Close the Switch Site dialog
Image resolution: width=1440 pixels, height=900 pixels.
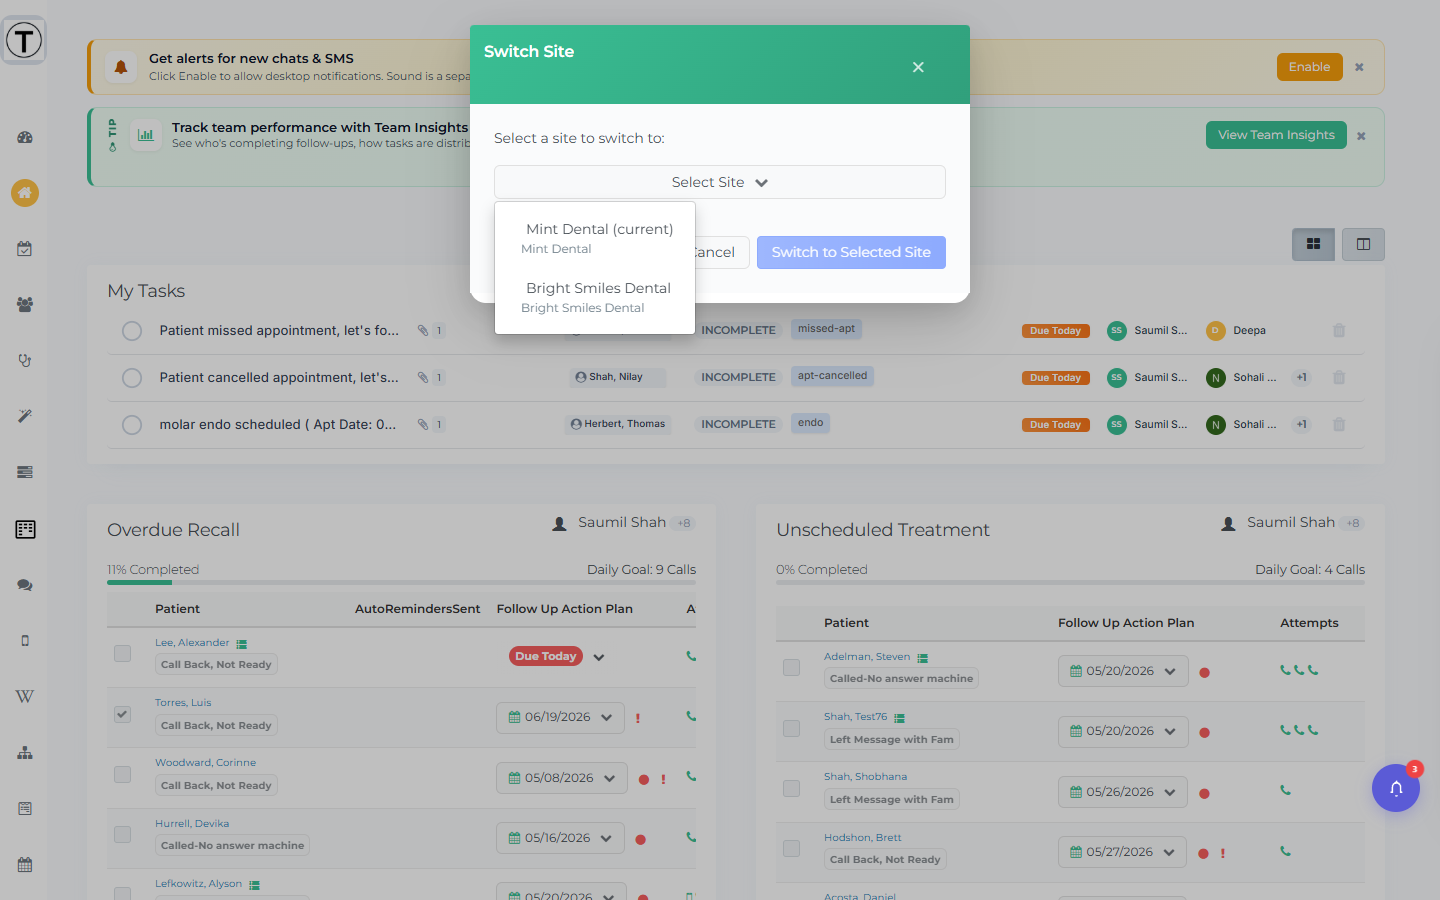918,67
